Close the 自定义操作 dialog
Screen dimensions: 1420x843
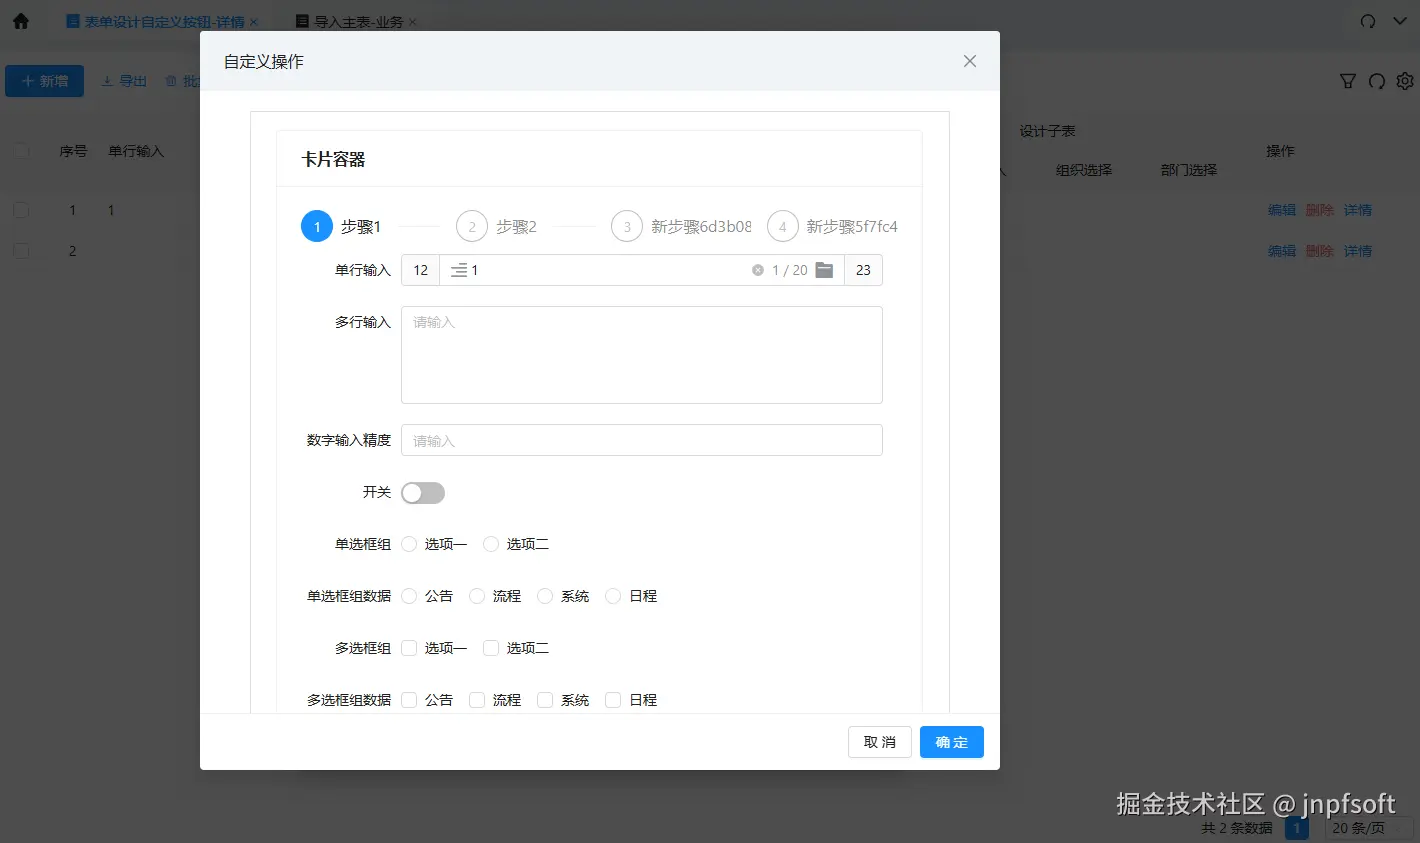[x=970, y=61]
